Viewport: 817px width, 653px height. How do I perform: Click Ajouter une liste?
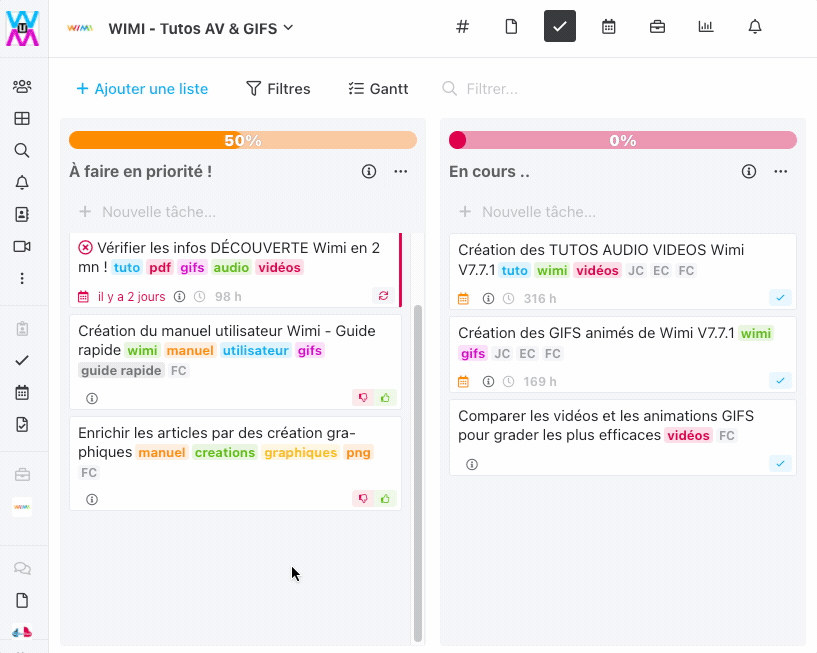coord(142,89)
